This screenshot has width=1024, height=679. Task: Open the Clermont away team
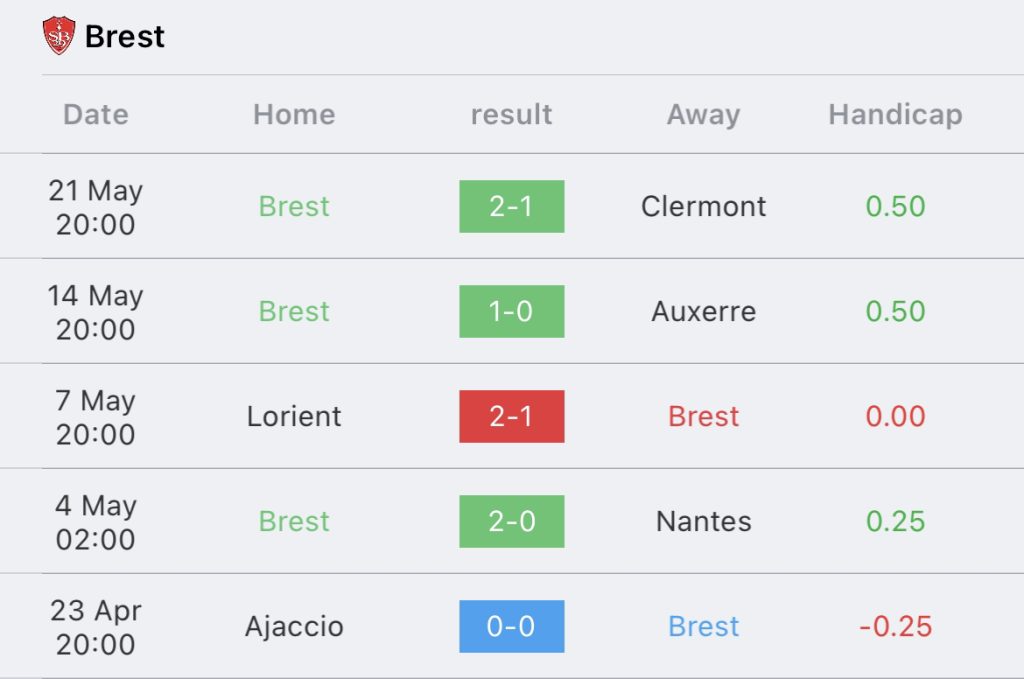pyautogui.click(x=703, y=206)
